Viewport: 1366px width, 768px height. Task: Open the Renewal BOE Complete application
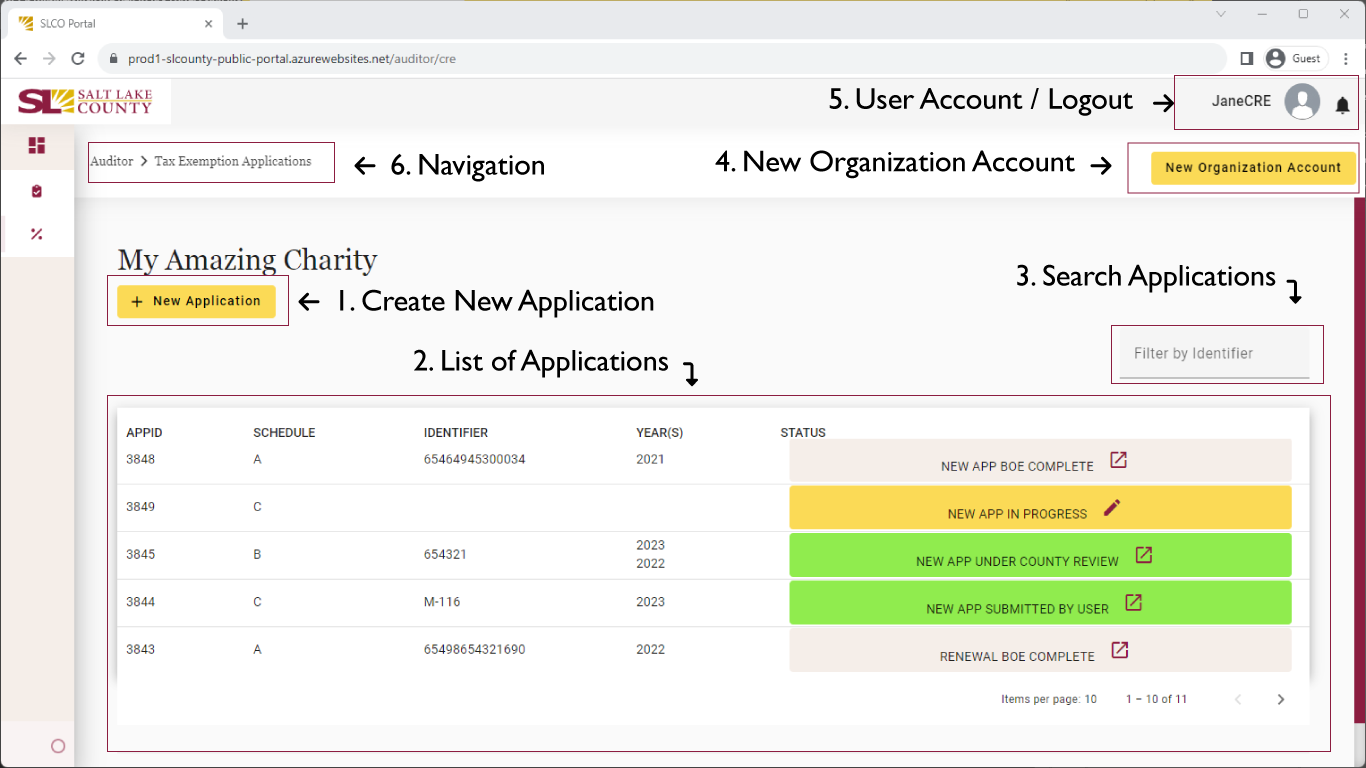(x=1120, y=650)
